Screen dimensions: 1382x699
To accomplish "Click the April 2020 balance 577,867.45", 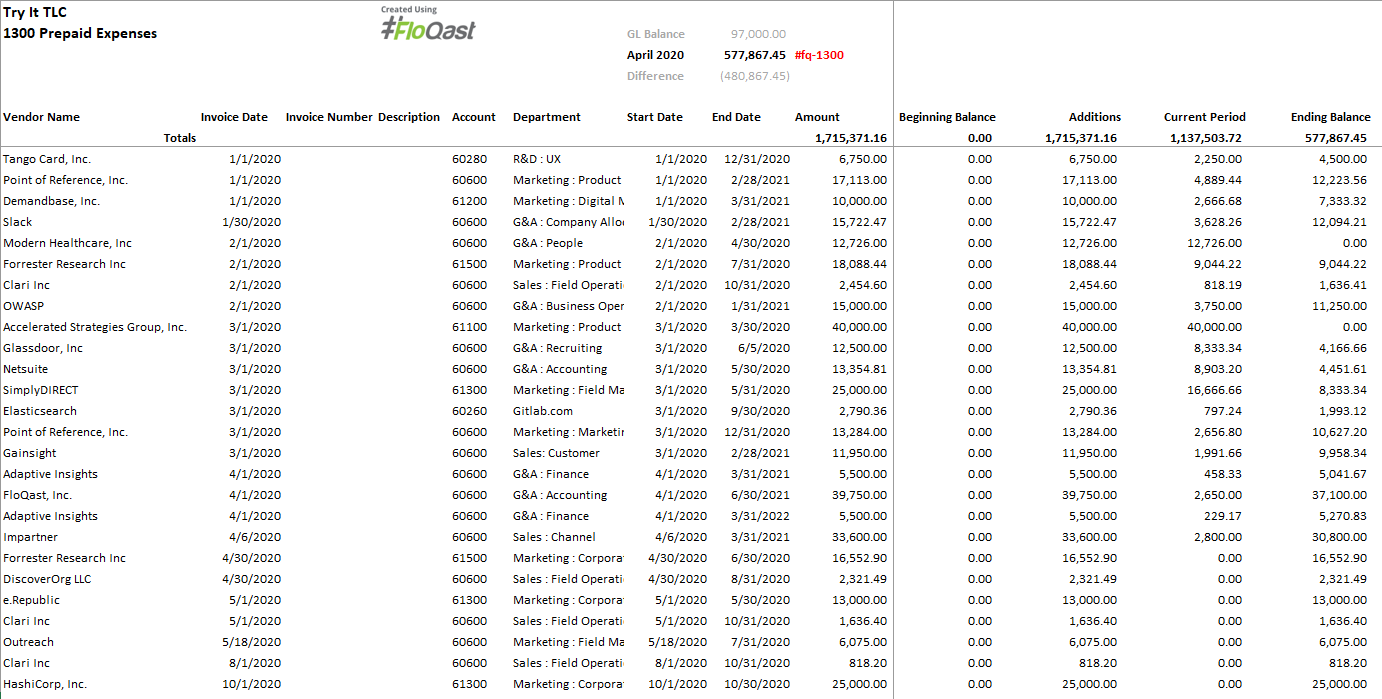I will point(755,55).
